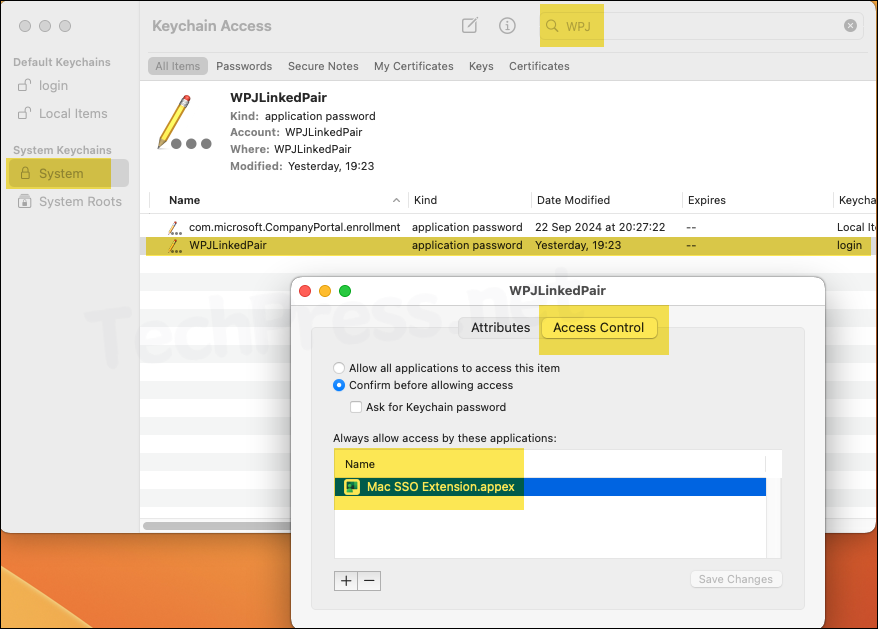Select the login keychain
The width and height of the screenshot is (878, 629).
(53, 86)
